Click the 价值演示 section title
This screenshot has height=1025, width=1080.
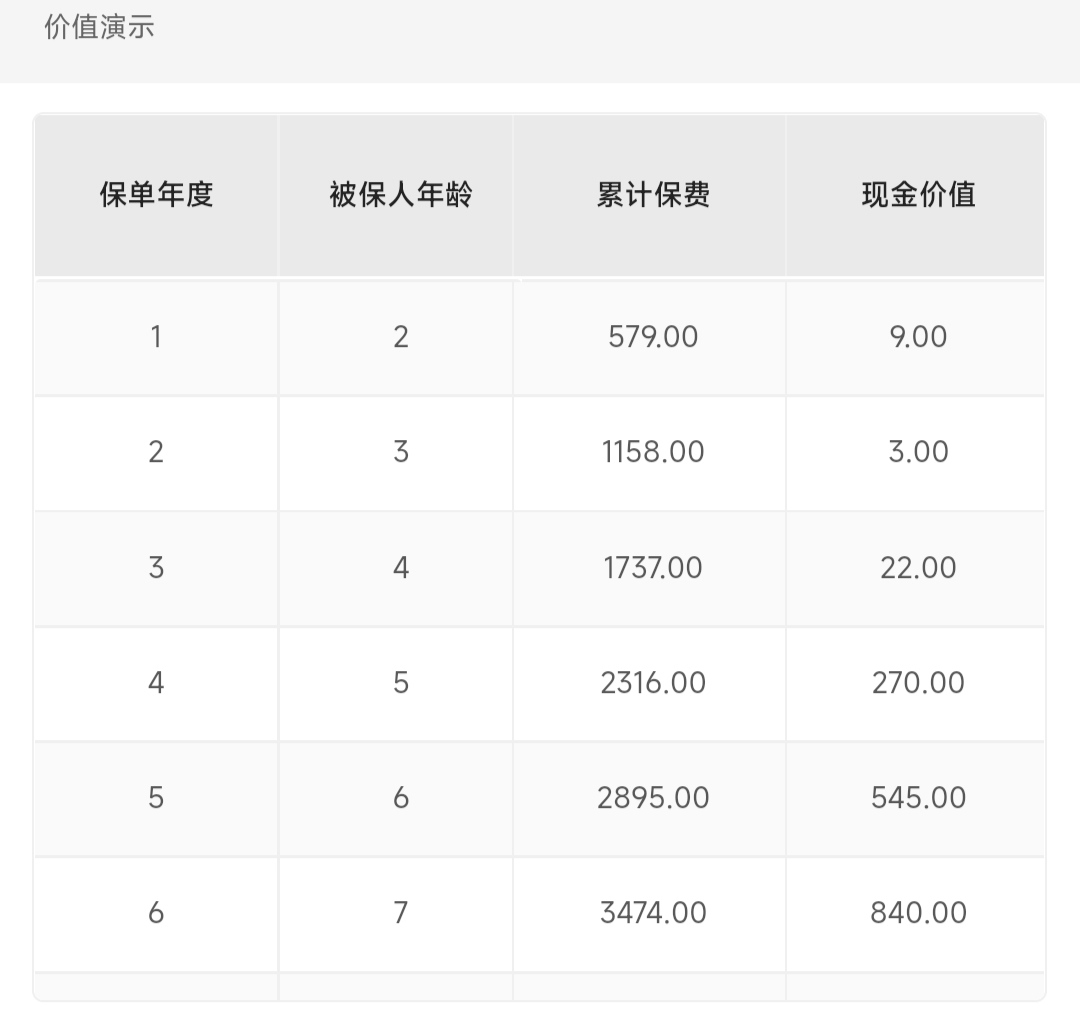click(99, 28)
